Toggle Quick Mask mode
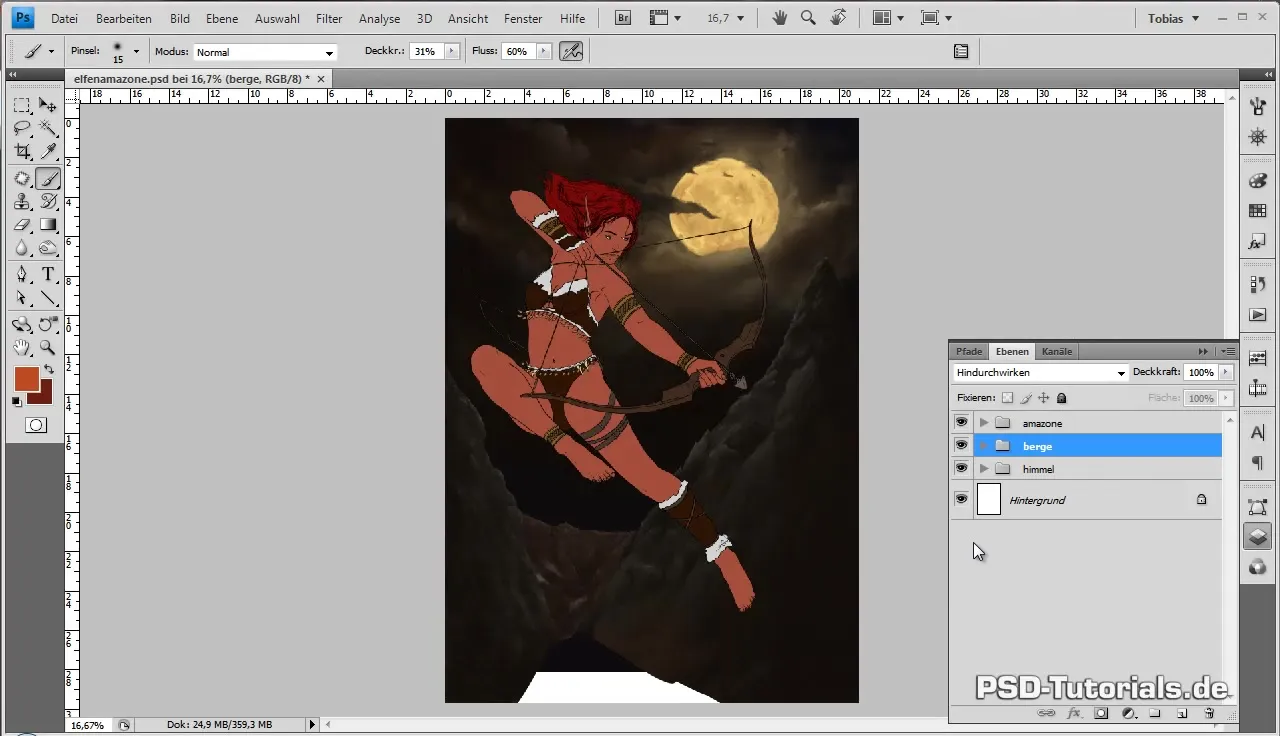Screen dimensions: 1280x736 [35, 425]
